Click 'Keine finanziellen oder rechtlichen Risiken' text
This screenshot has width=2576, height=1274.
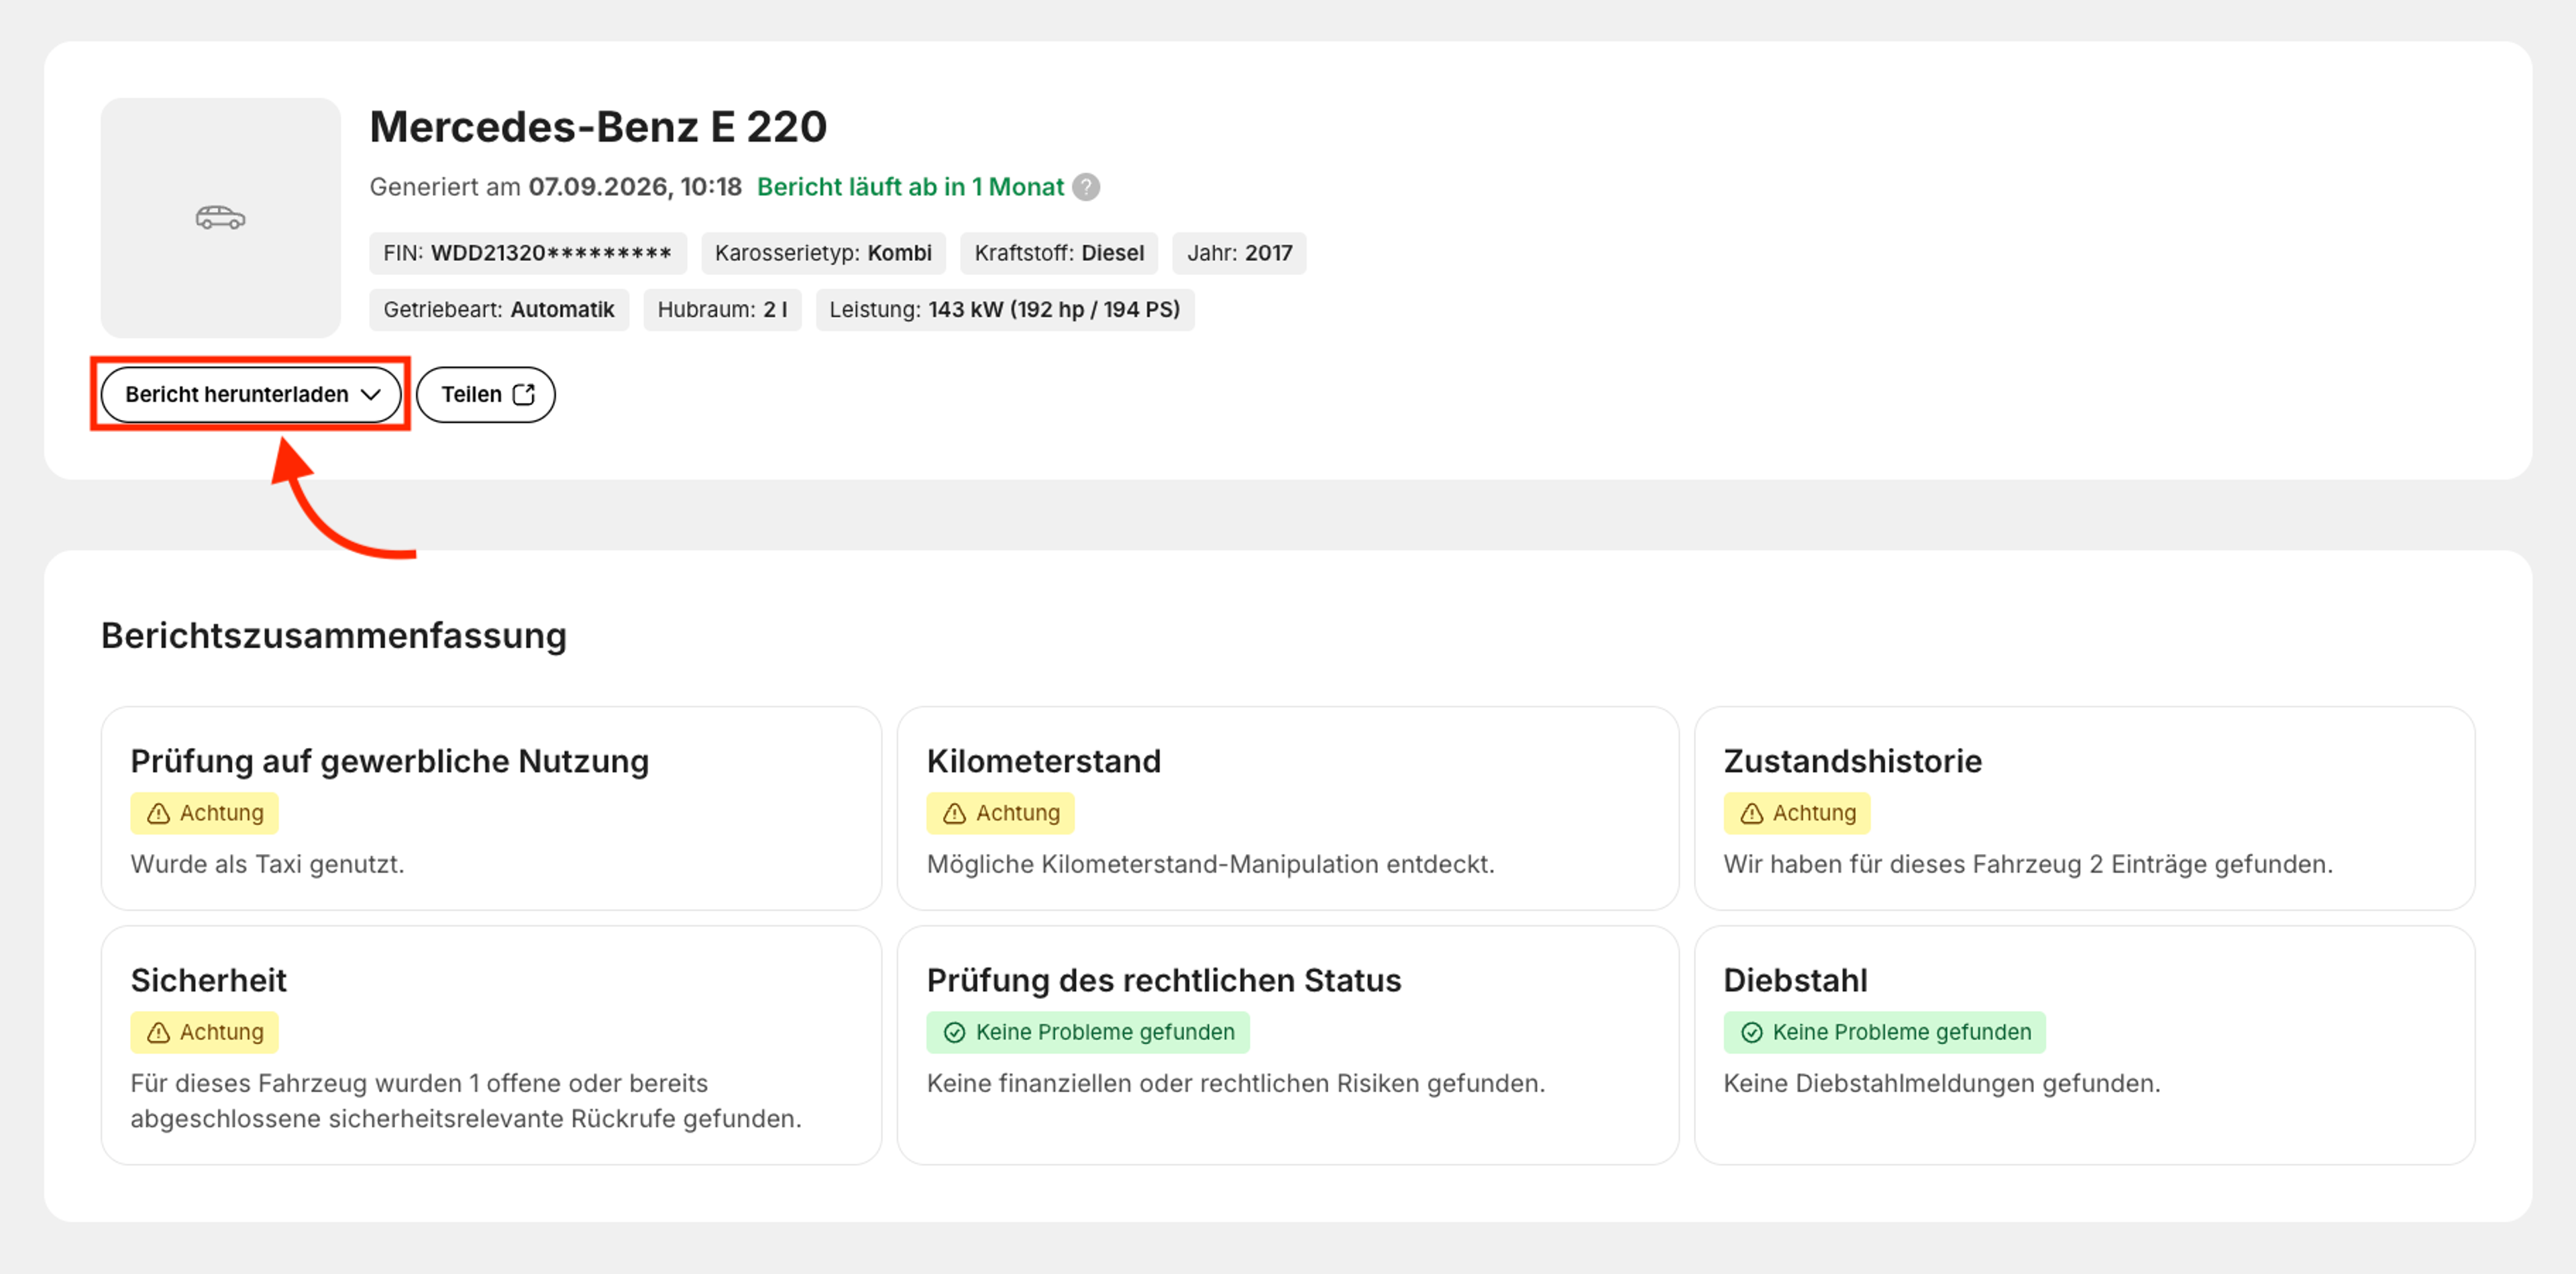(1236, 1083)
